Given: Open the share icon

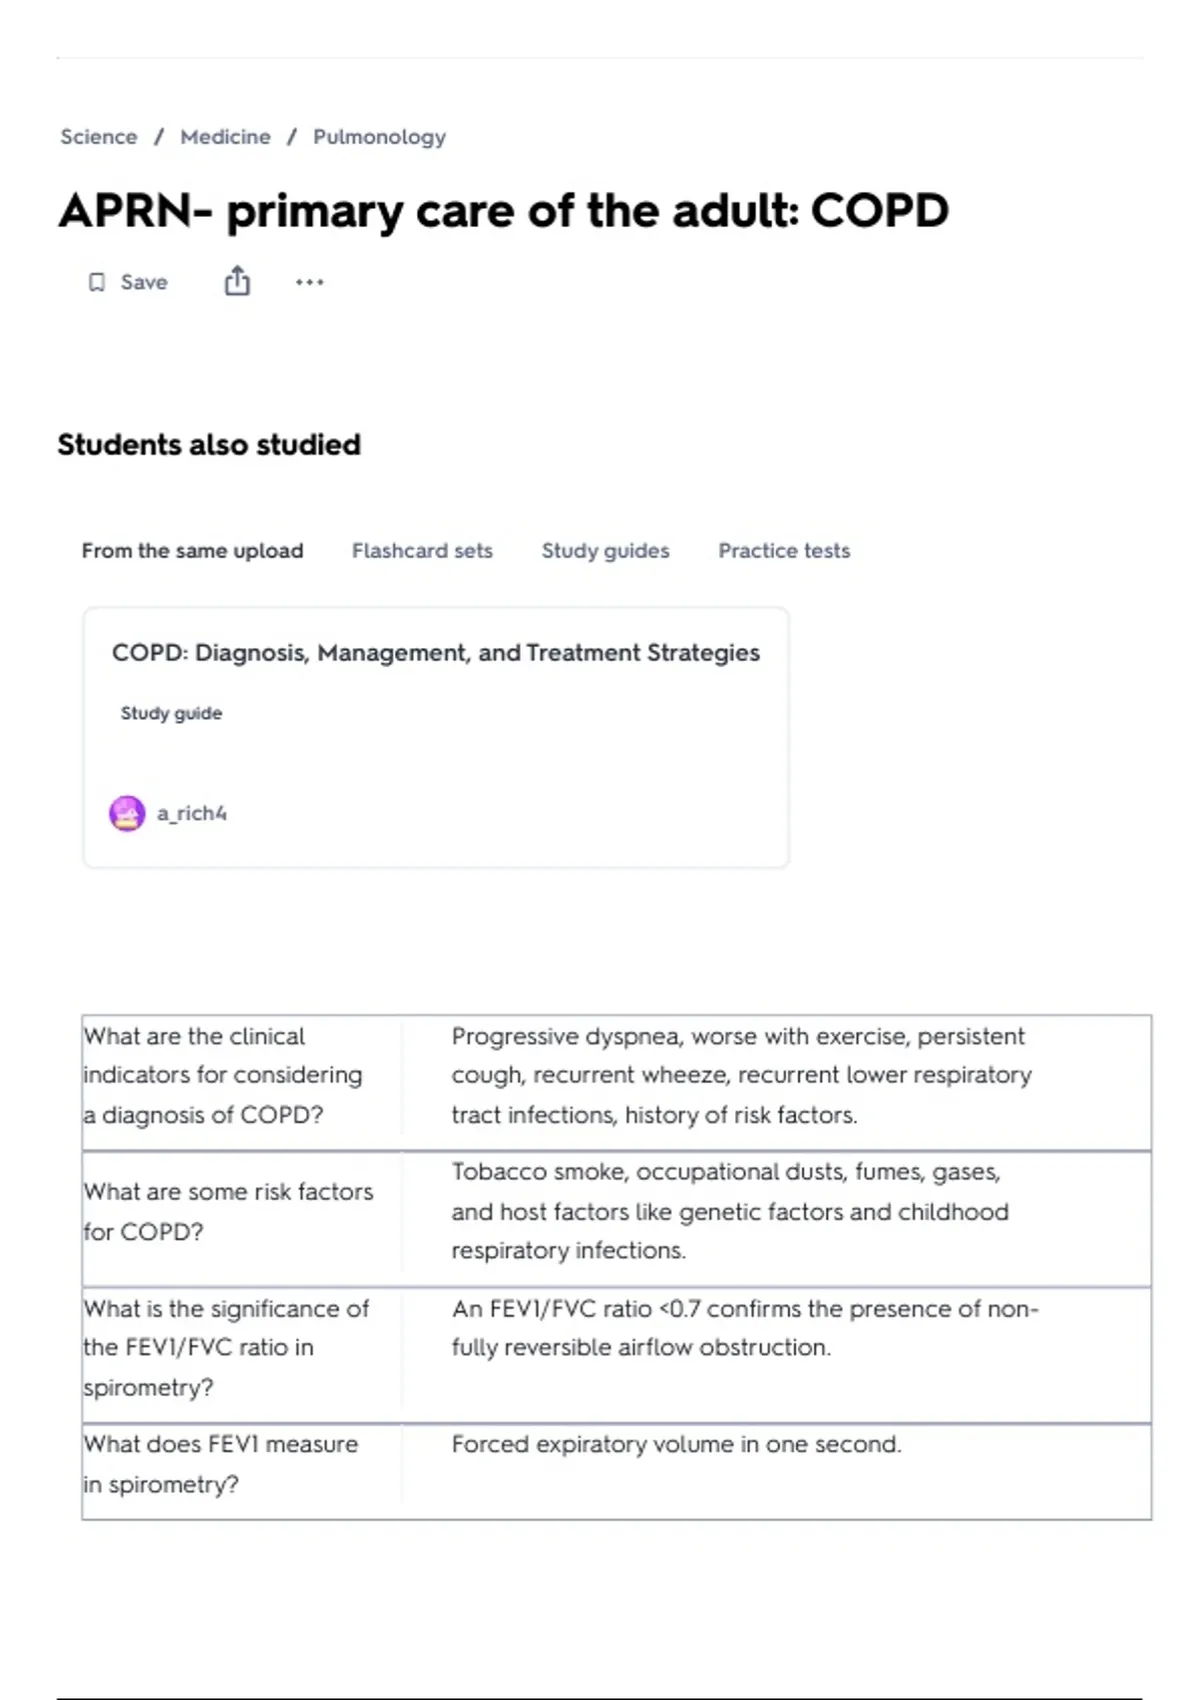Looking at the screenshot, I should coord(237,281).
